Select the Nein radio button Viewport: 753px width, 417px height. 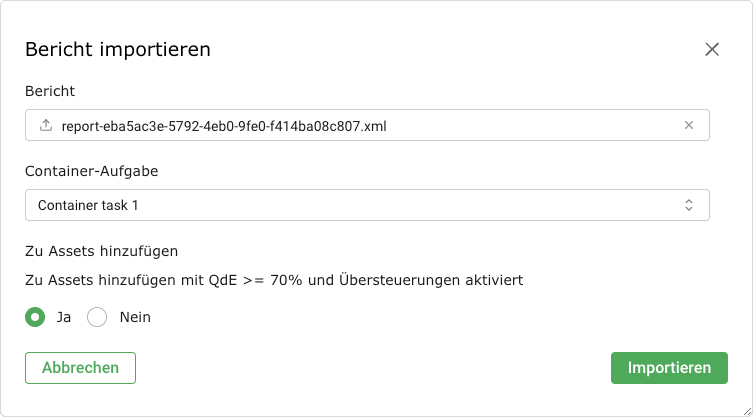97,317
